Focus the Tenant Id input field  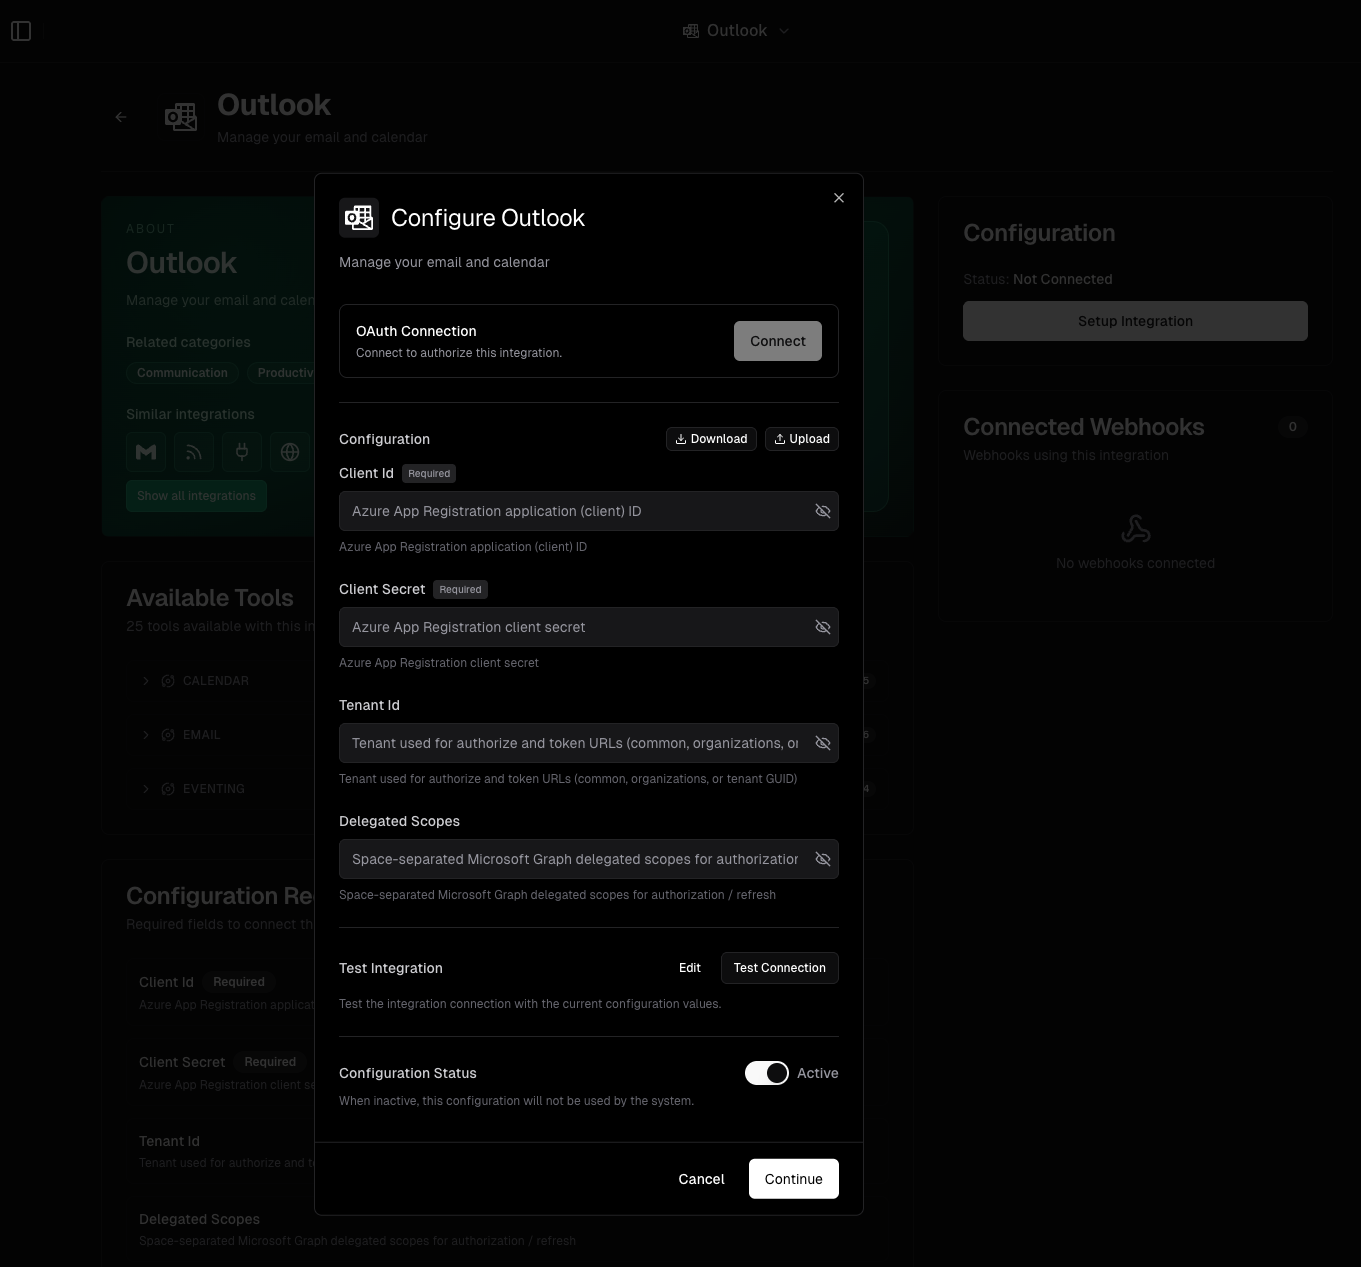[589, 743]
